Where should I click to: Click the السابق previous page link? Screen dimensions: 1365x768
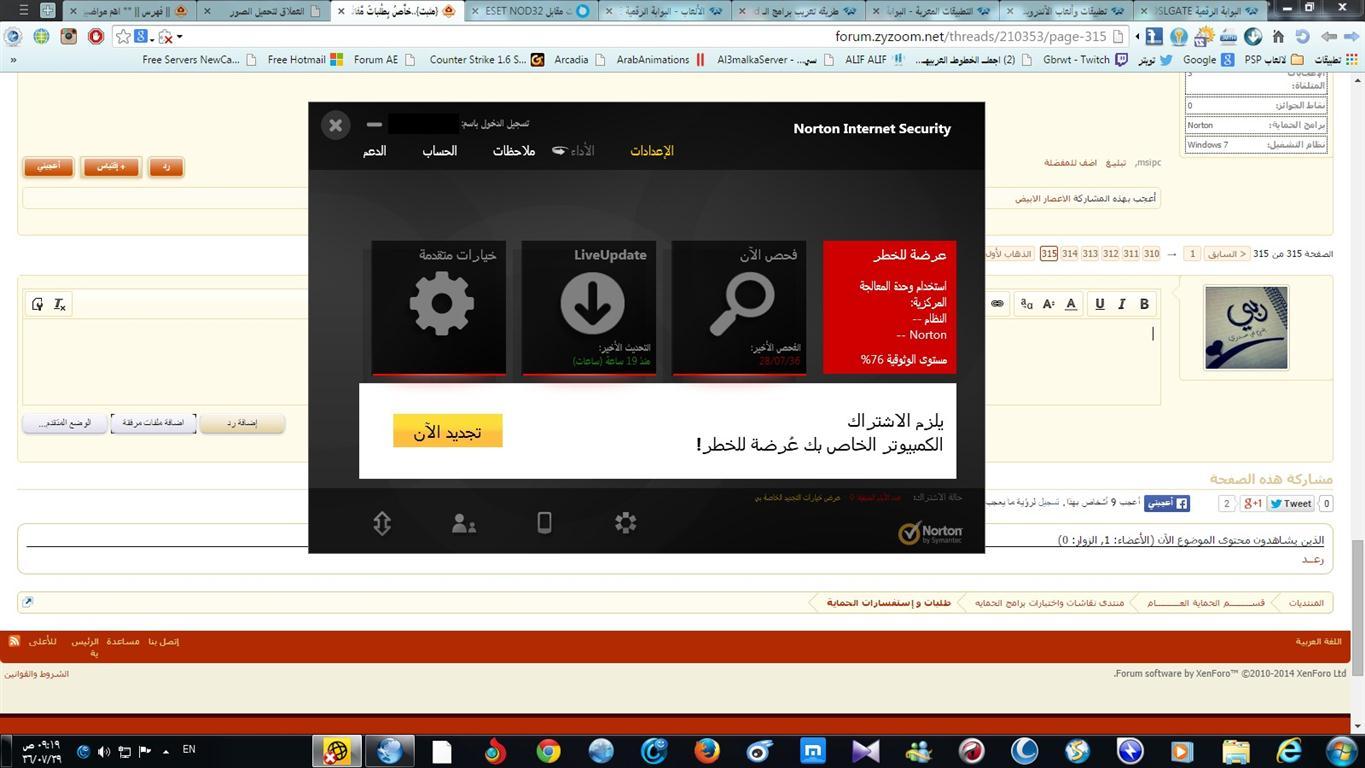1227,254
